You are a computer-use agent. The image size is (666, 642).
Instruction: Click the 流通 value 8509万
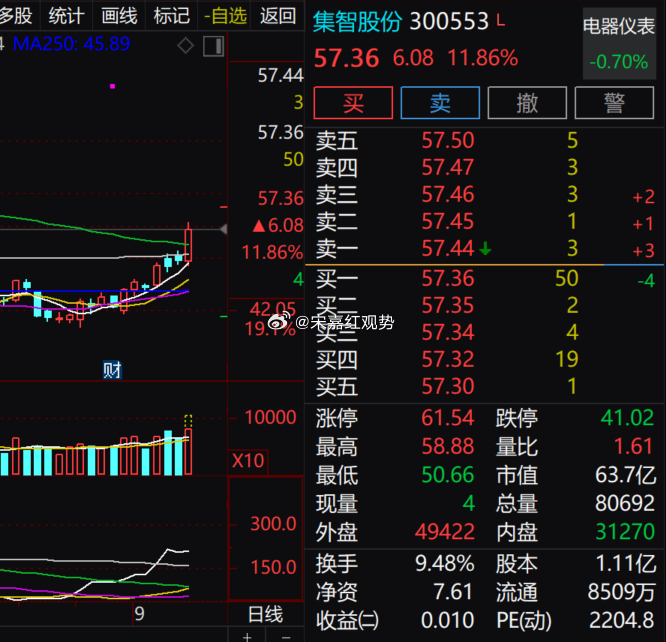click(622, 592)
